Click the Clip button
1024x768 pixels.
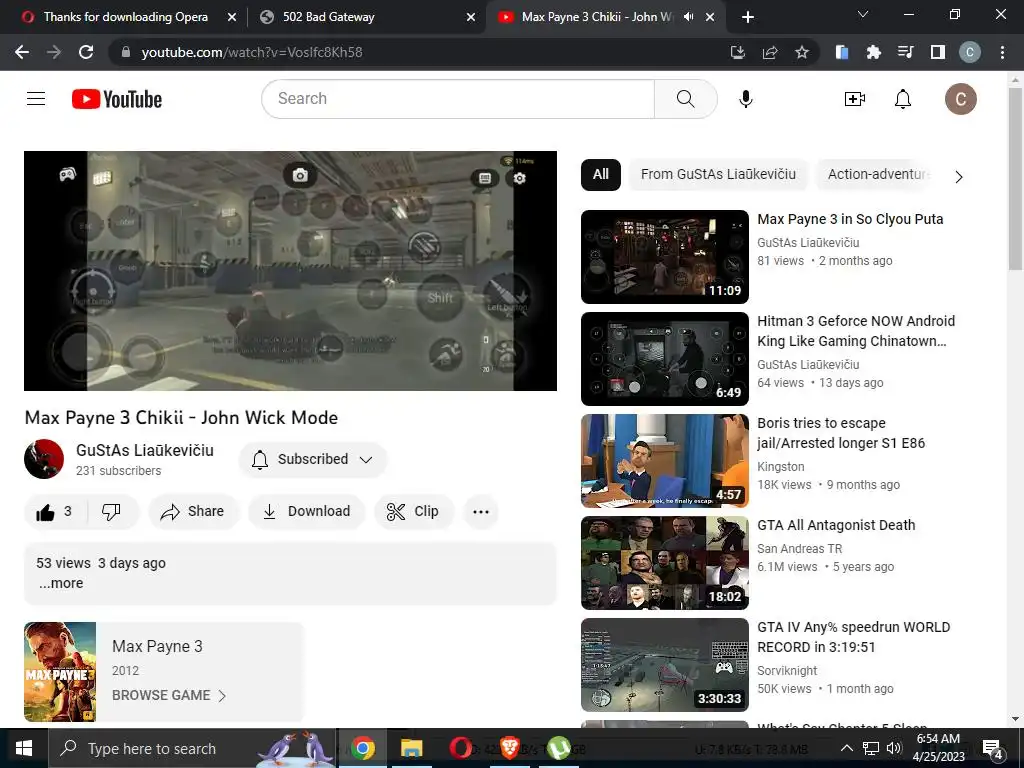point(413,511)
